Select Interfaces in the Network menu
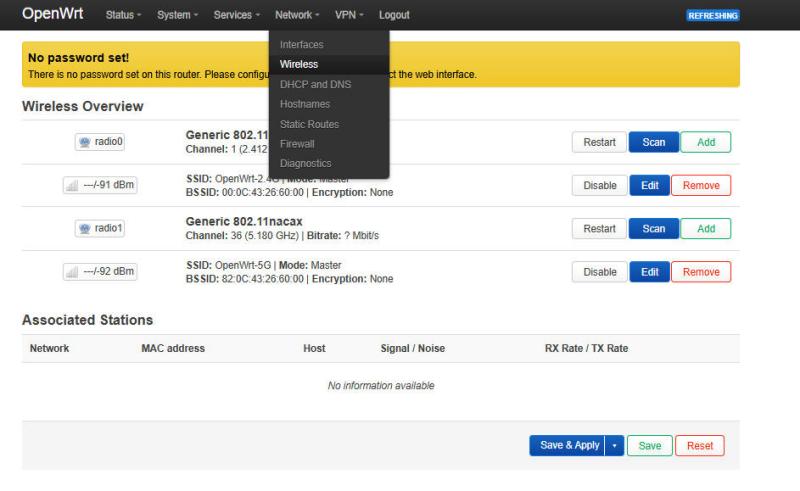Image resolution: width=800 pixels, height=491 pixels. pyautogui.click(x=329, y=44)
